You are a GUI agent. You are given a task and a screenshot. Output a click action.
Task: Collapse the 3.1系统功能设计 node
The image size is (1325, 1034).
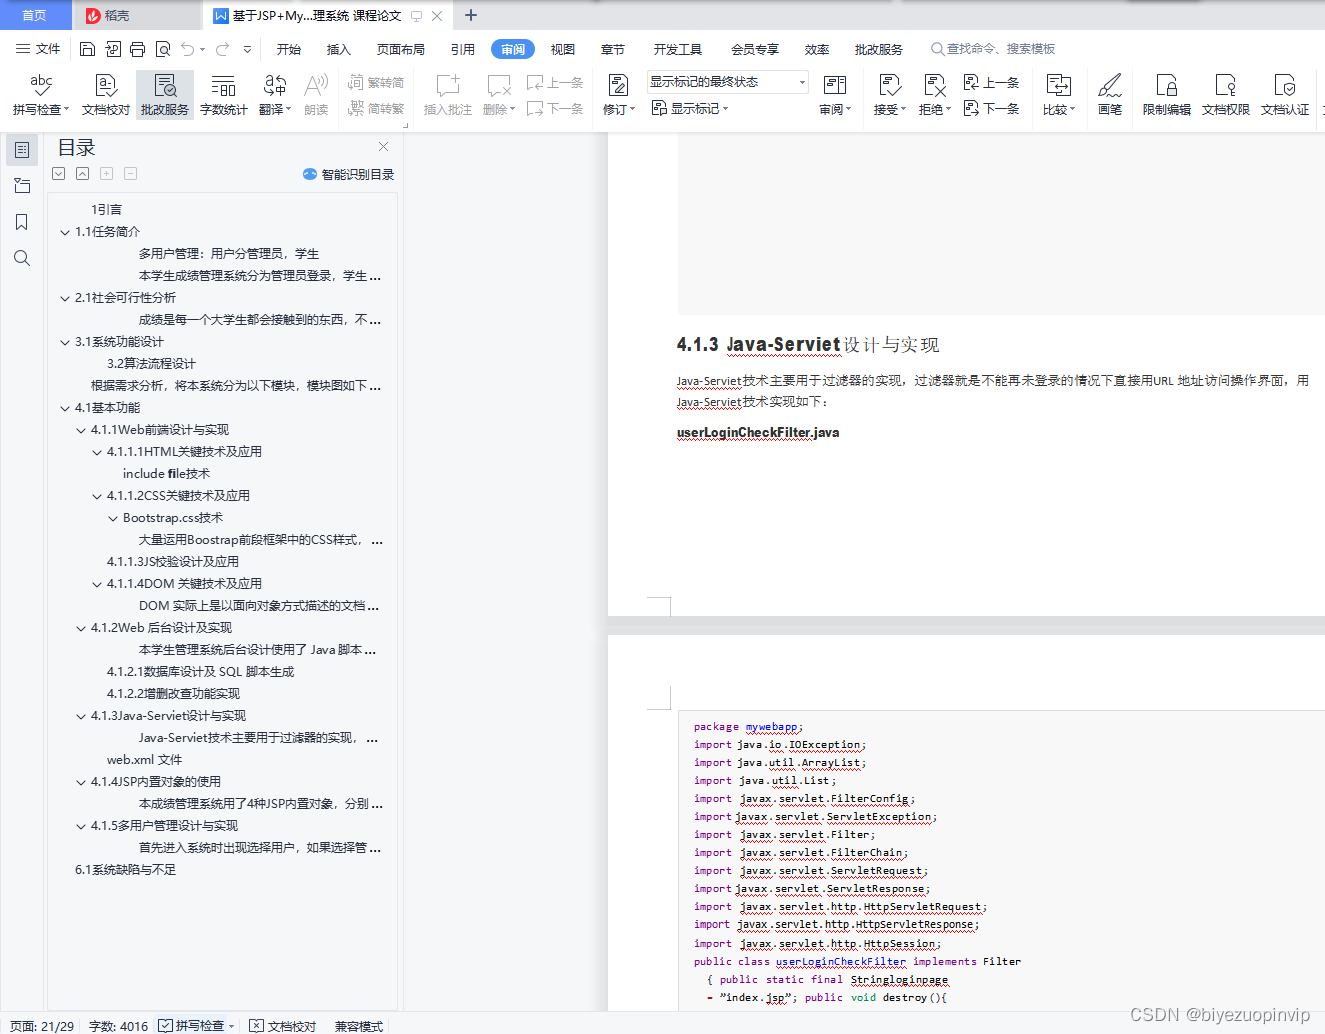pos(65,342)
